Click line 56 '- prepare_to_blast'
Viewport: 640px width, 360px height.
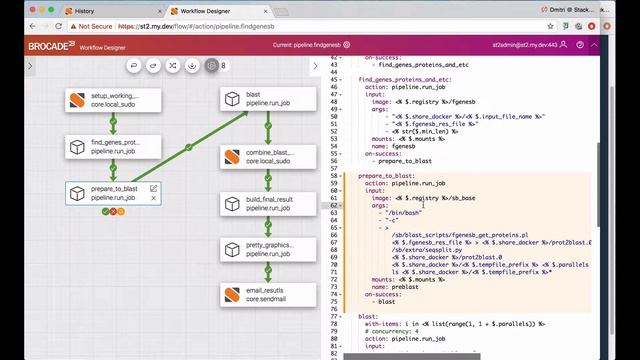pyautogui.click(x=402, y=161)
